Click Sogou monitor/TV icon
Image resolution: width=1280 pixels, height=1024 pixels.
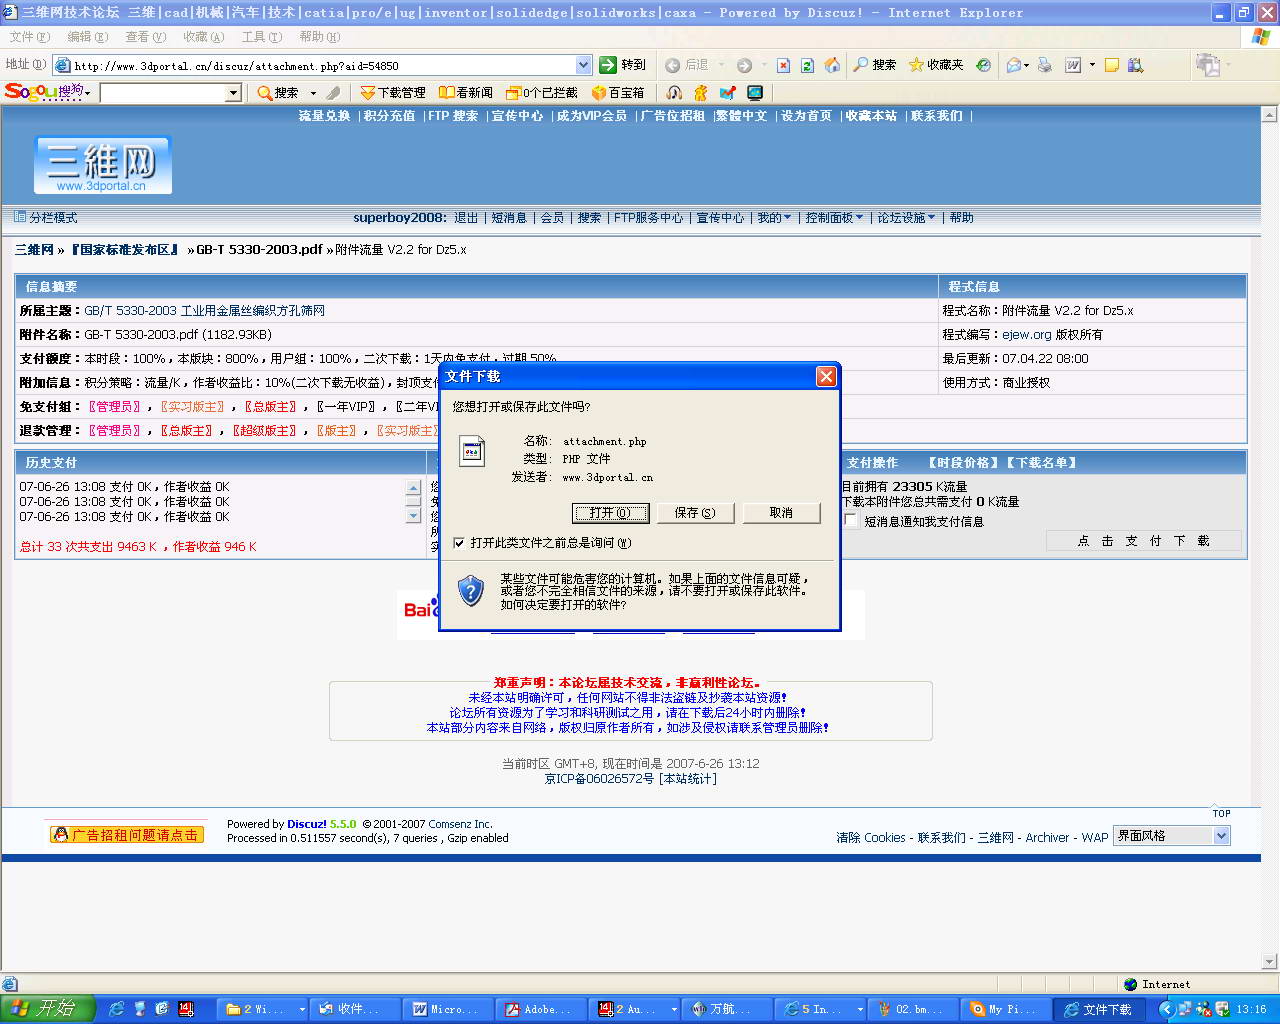[x=755, y=92]
